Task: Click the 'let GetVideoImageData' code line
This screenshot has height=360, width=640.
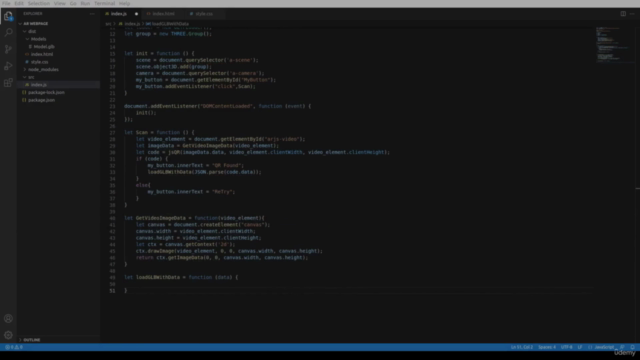Action: coord(194,218)
